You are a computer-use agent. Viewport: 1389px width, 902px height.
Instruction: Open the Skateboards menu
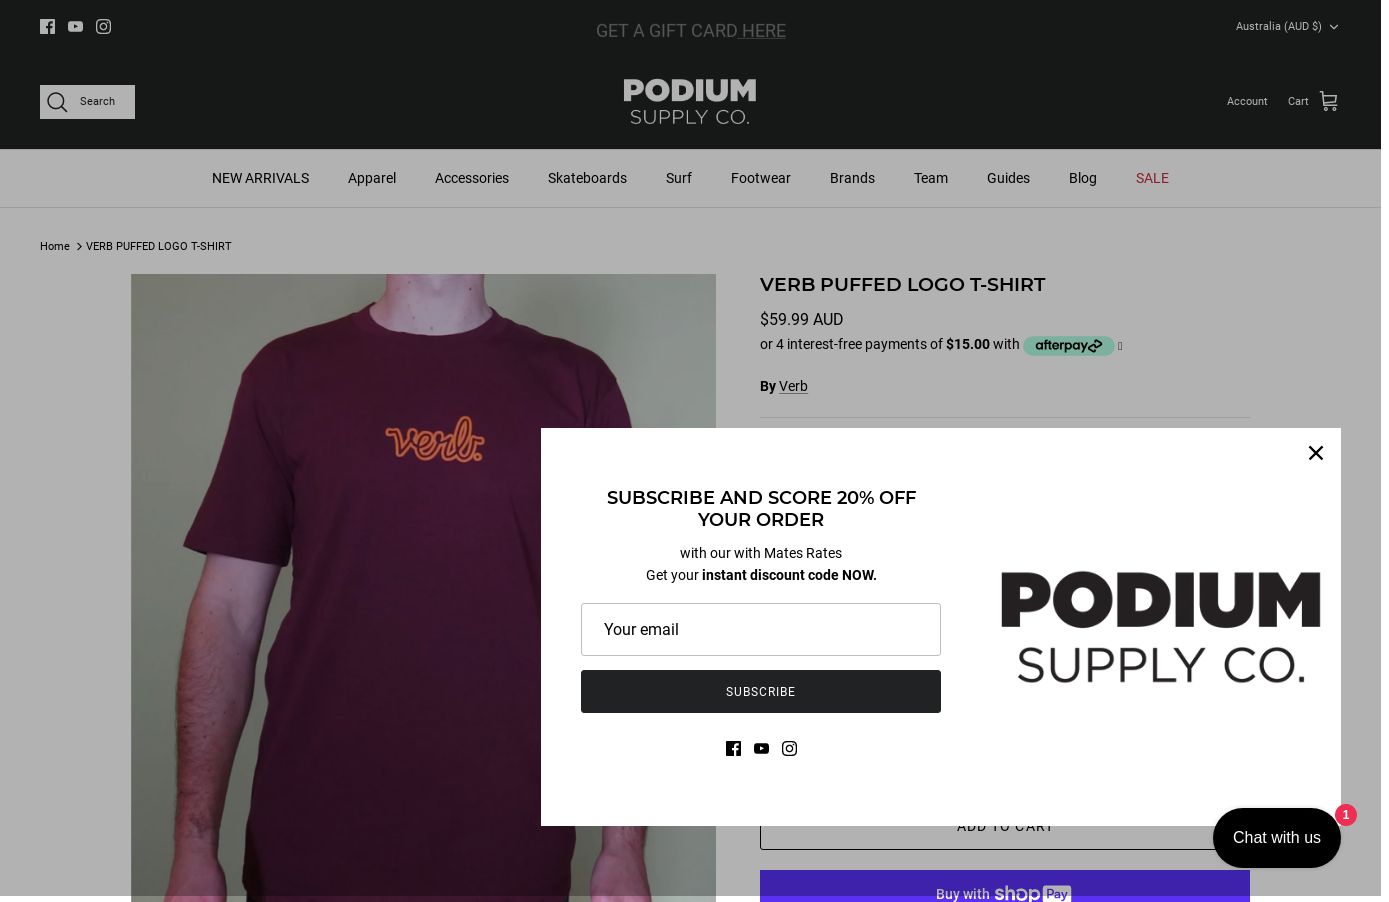[x=587, y=178]
